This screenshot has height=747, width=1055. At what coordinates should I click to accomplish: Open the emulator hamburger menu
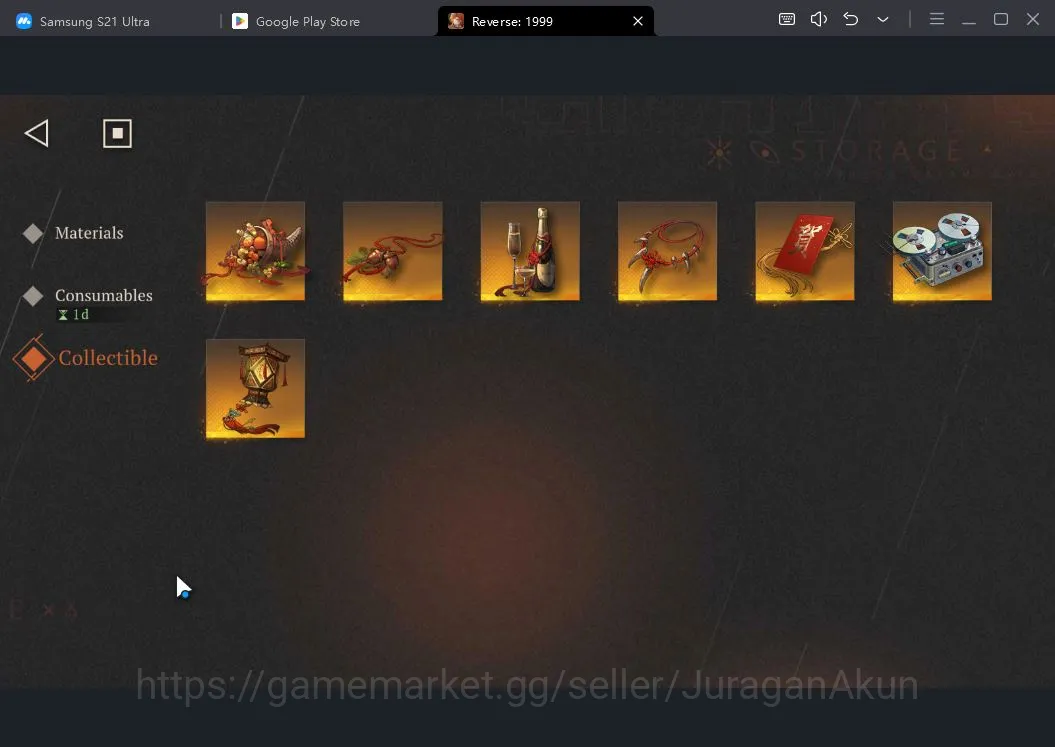[937, 19]
